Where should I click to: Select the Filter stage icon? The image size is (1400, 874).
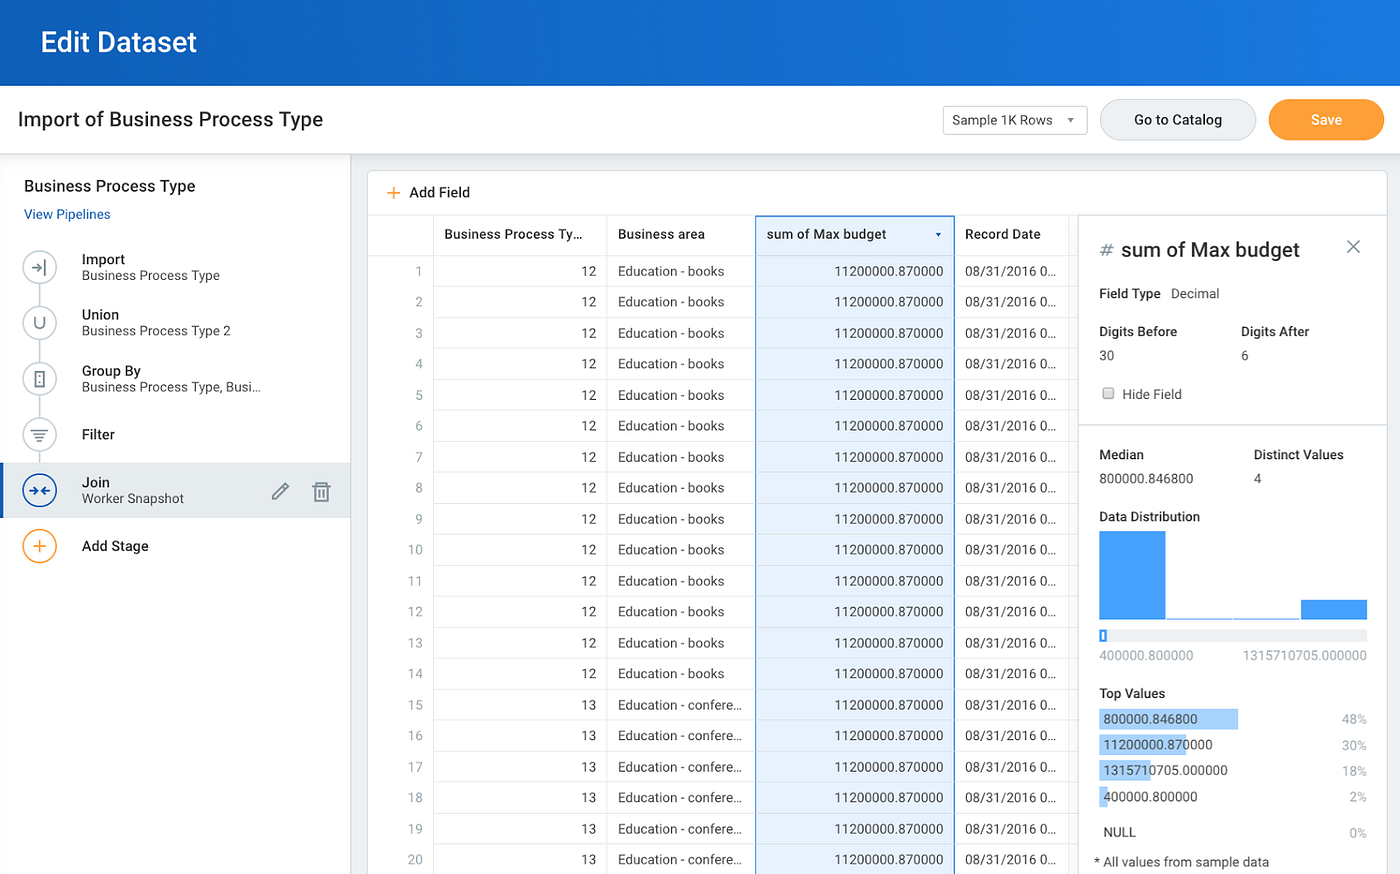pos(39,435)
